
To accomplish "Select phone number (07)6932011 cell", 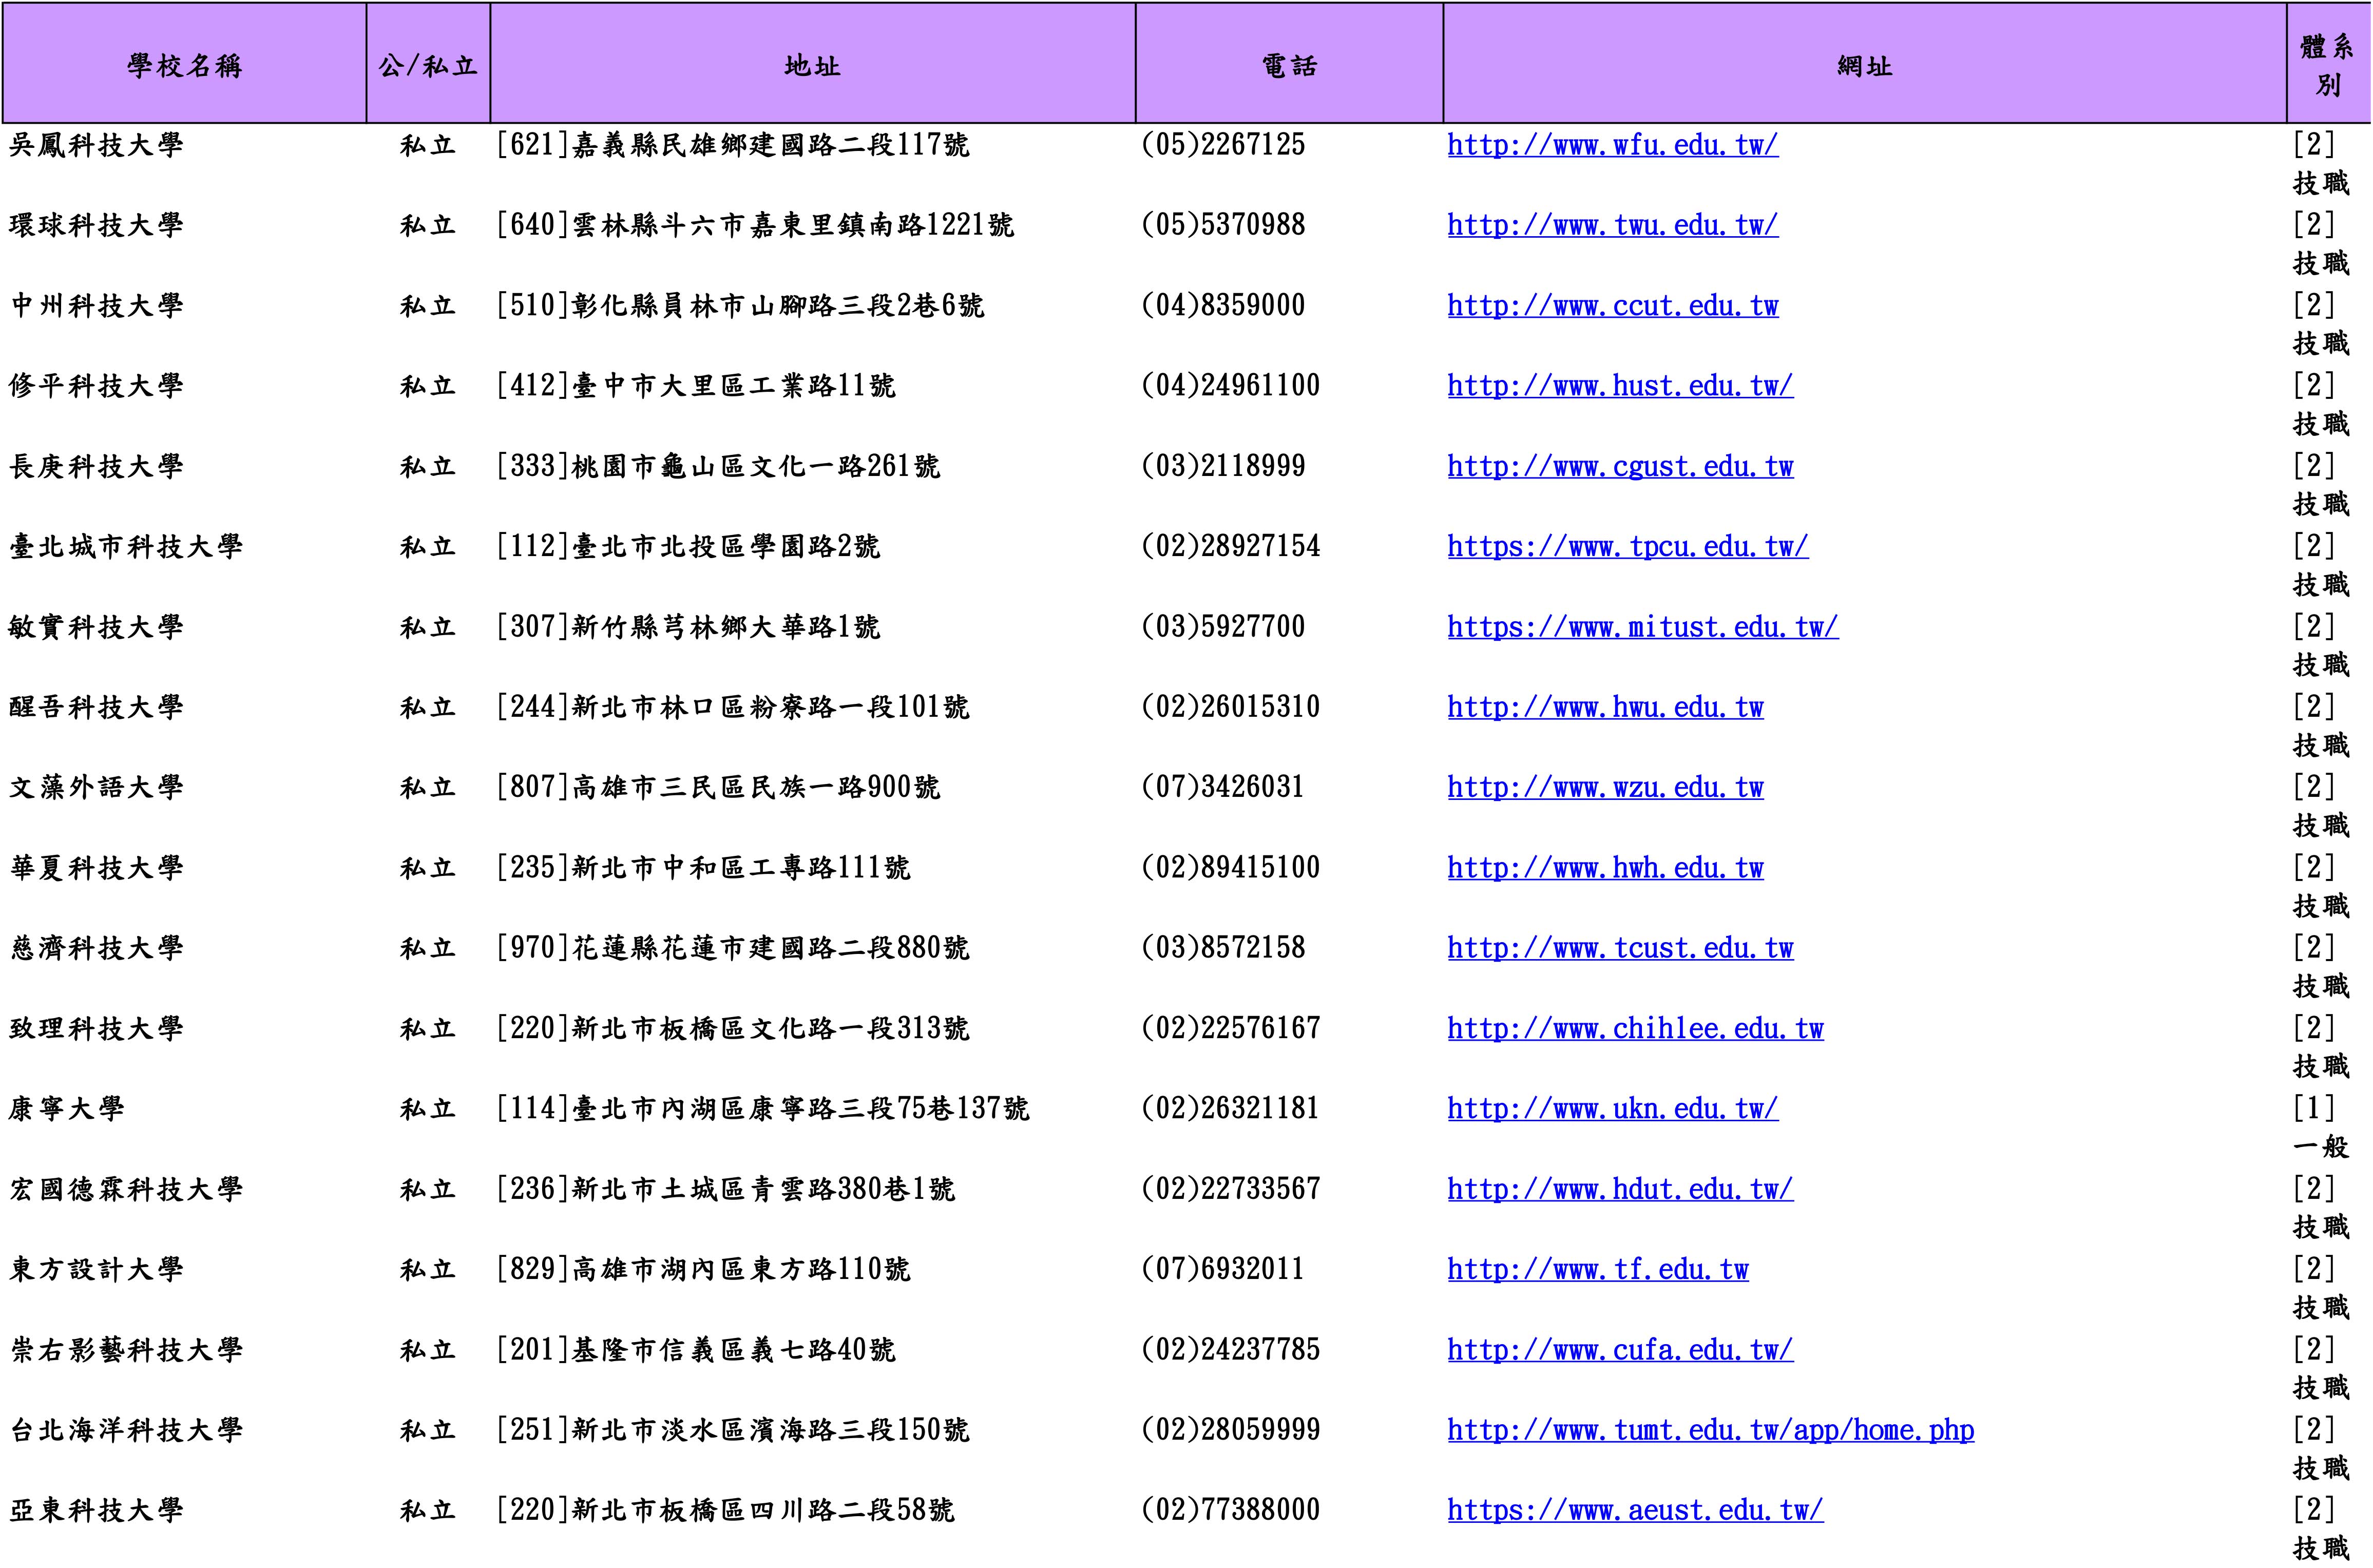I will [x=1222, y=1270].
